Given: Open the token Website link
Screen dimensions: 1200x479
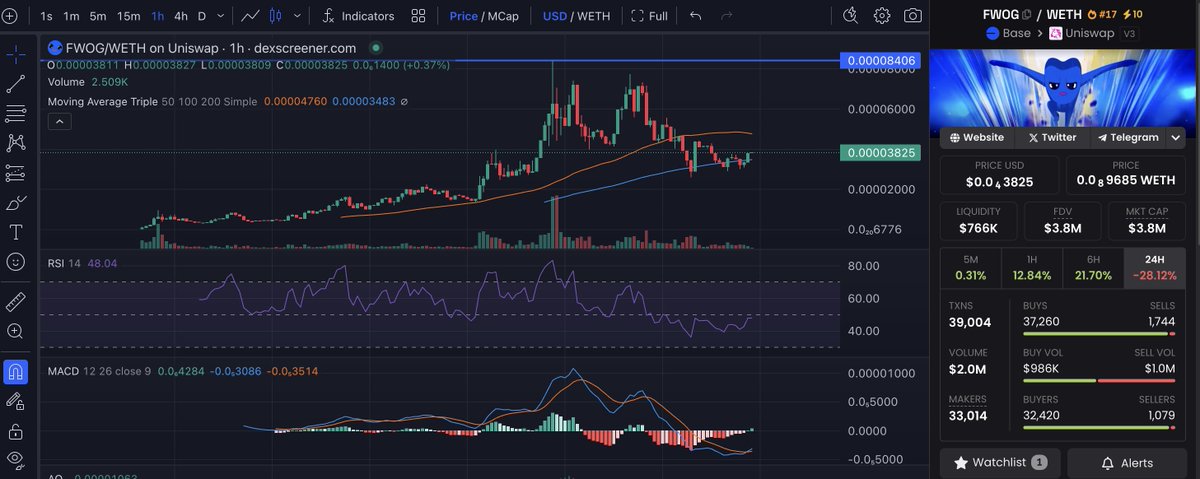Looking at the screenshot, I should click(977, 138).
